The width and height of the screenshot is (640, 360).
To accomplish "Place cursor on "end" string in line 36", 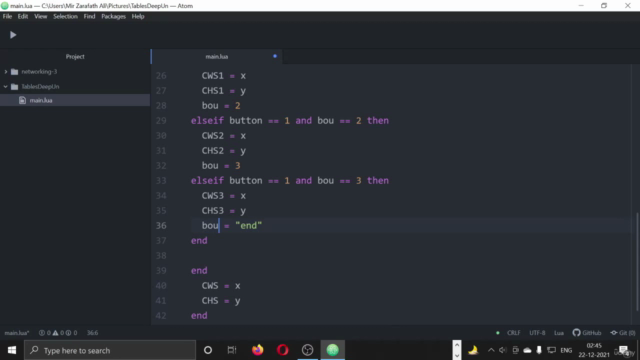I will pyautogui.click(x=249, y=226).
